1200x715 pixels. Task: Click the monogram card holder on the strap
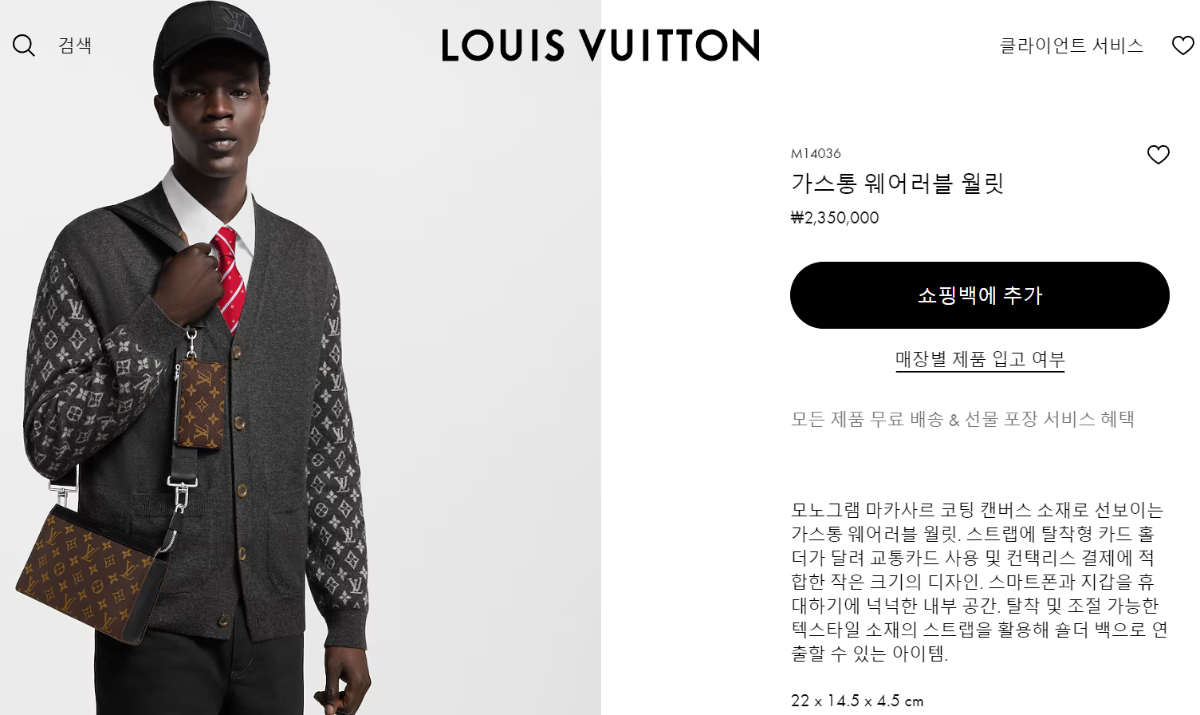pyautogui.click(x=201, y=404)
